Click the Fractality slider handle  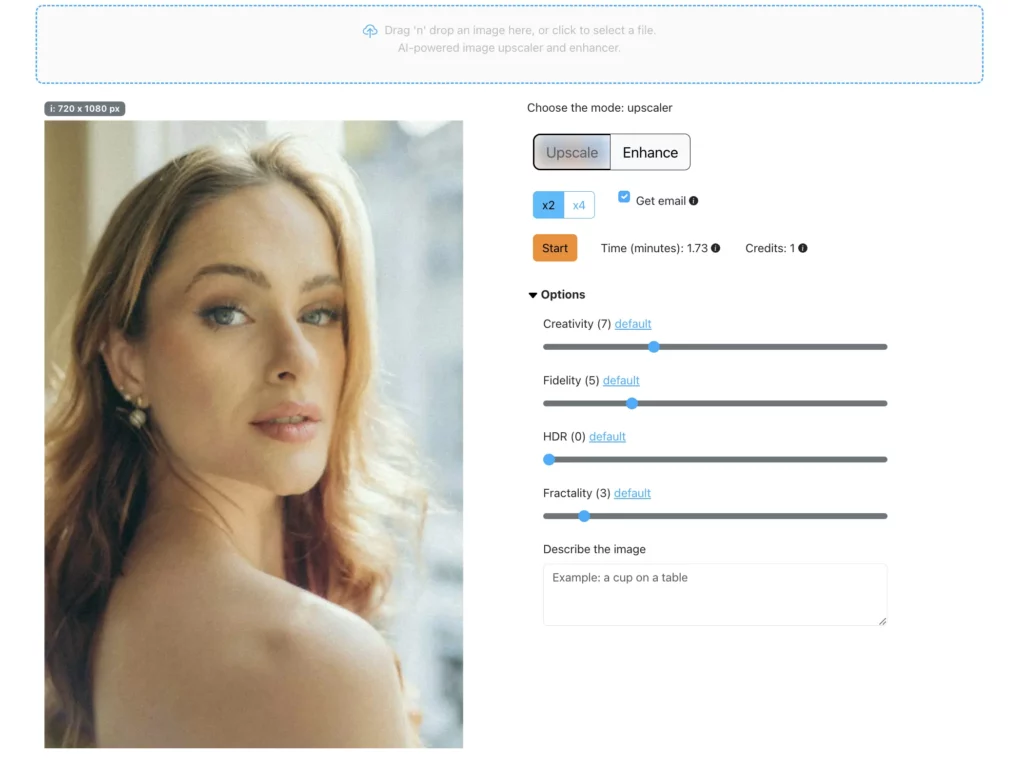[x=584, y=515]
